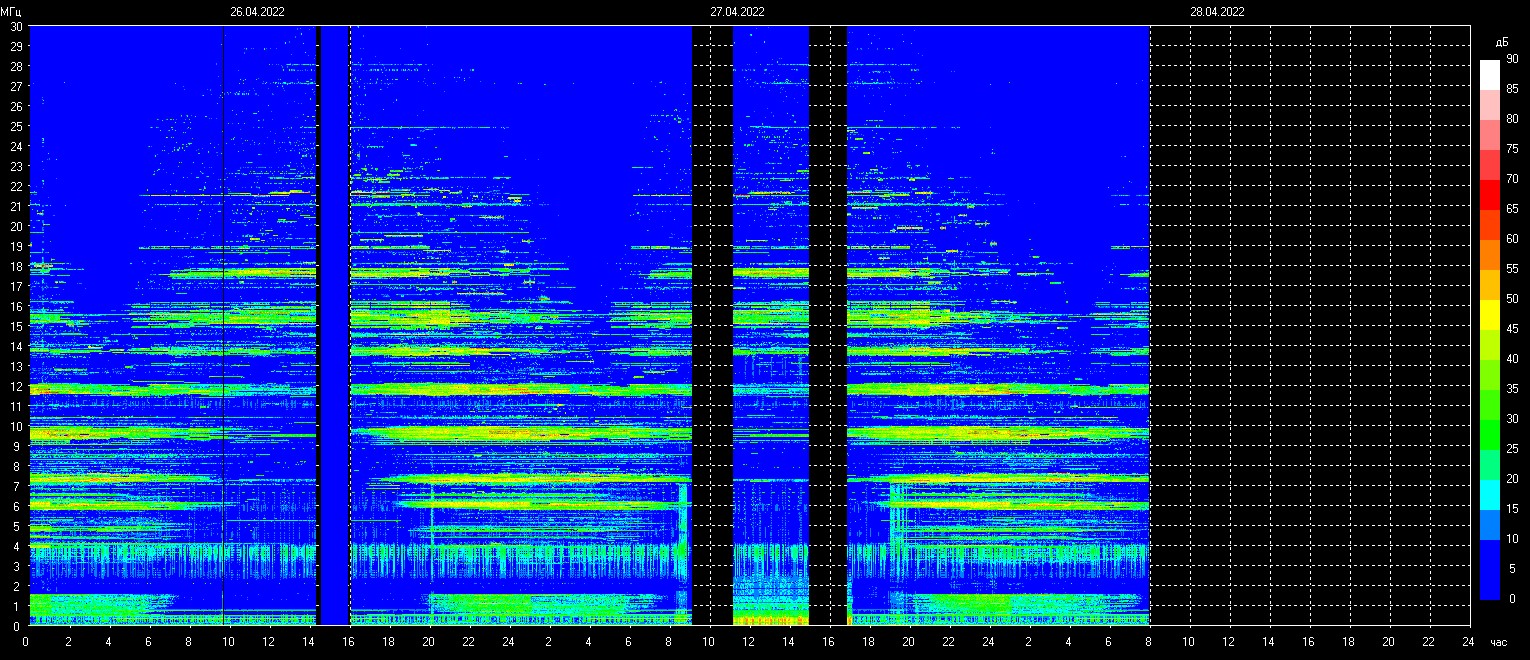Select the 12 MHz tick on frequency axis
The image size is (1530, 660).
16,386
